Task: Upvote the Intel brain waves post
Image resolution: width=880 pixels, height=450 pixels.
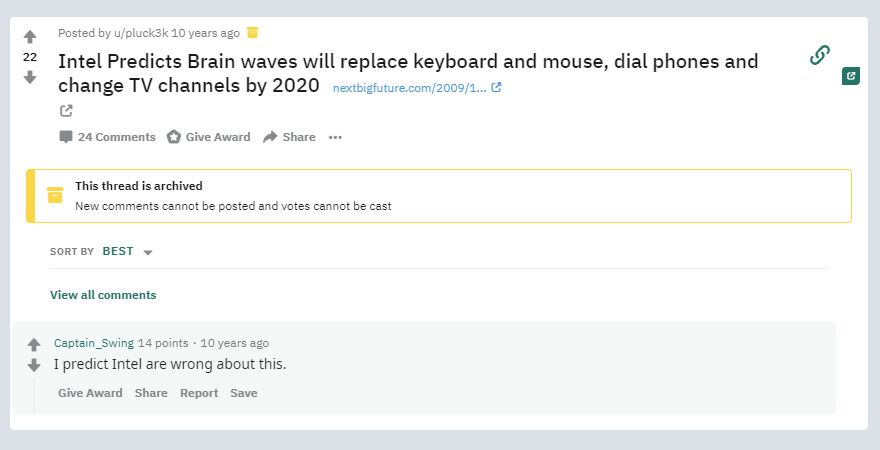Action: tap(30, 37)
